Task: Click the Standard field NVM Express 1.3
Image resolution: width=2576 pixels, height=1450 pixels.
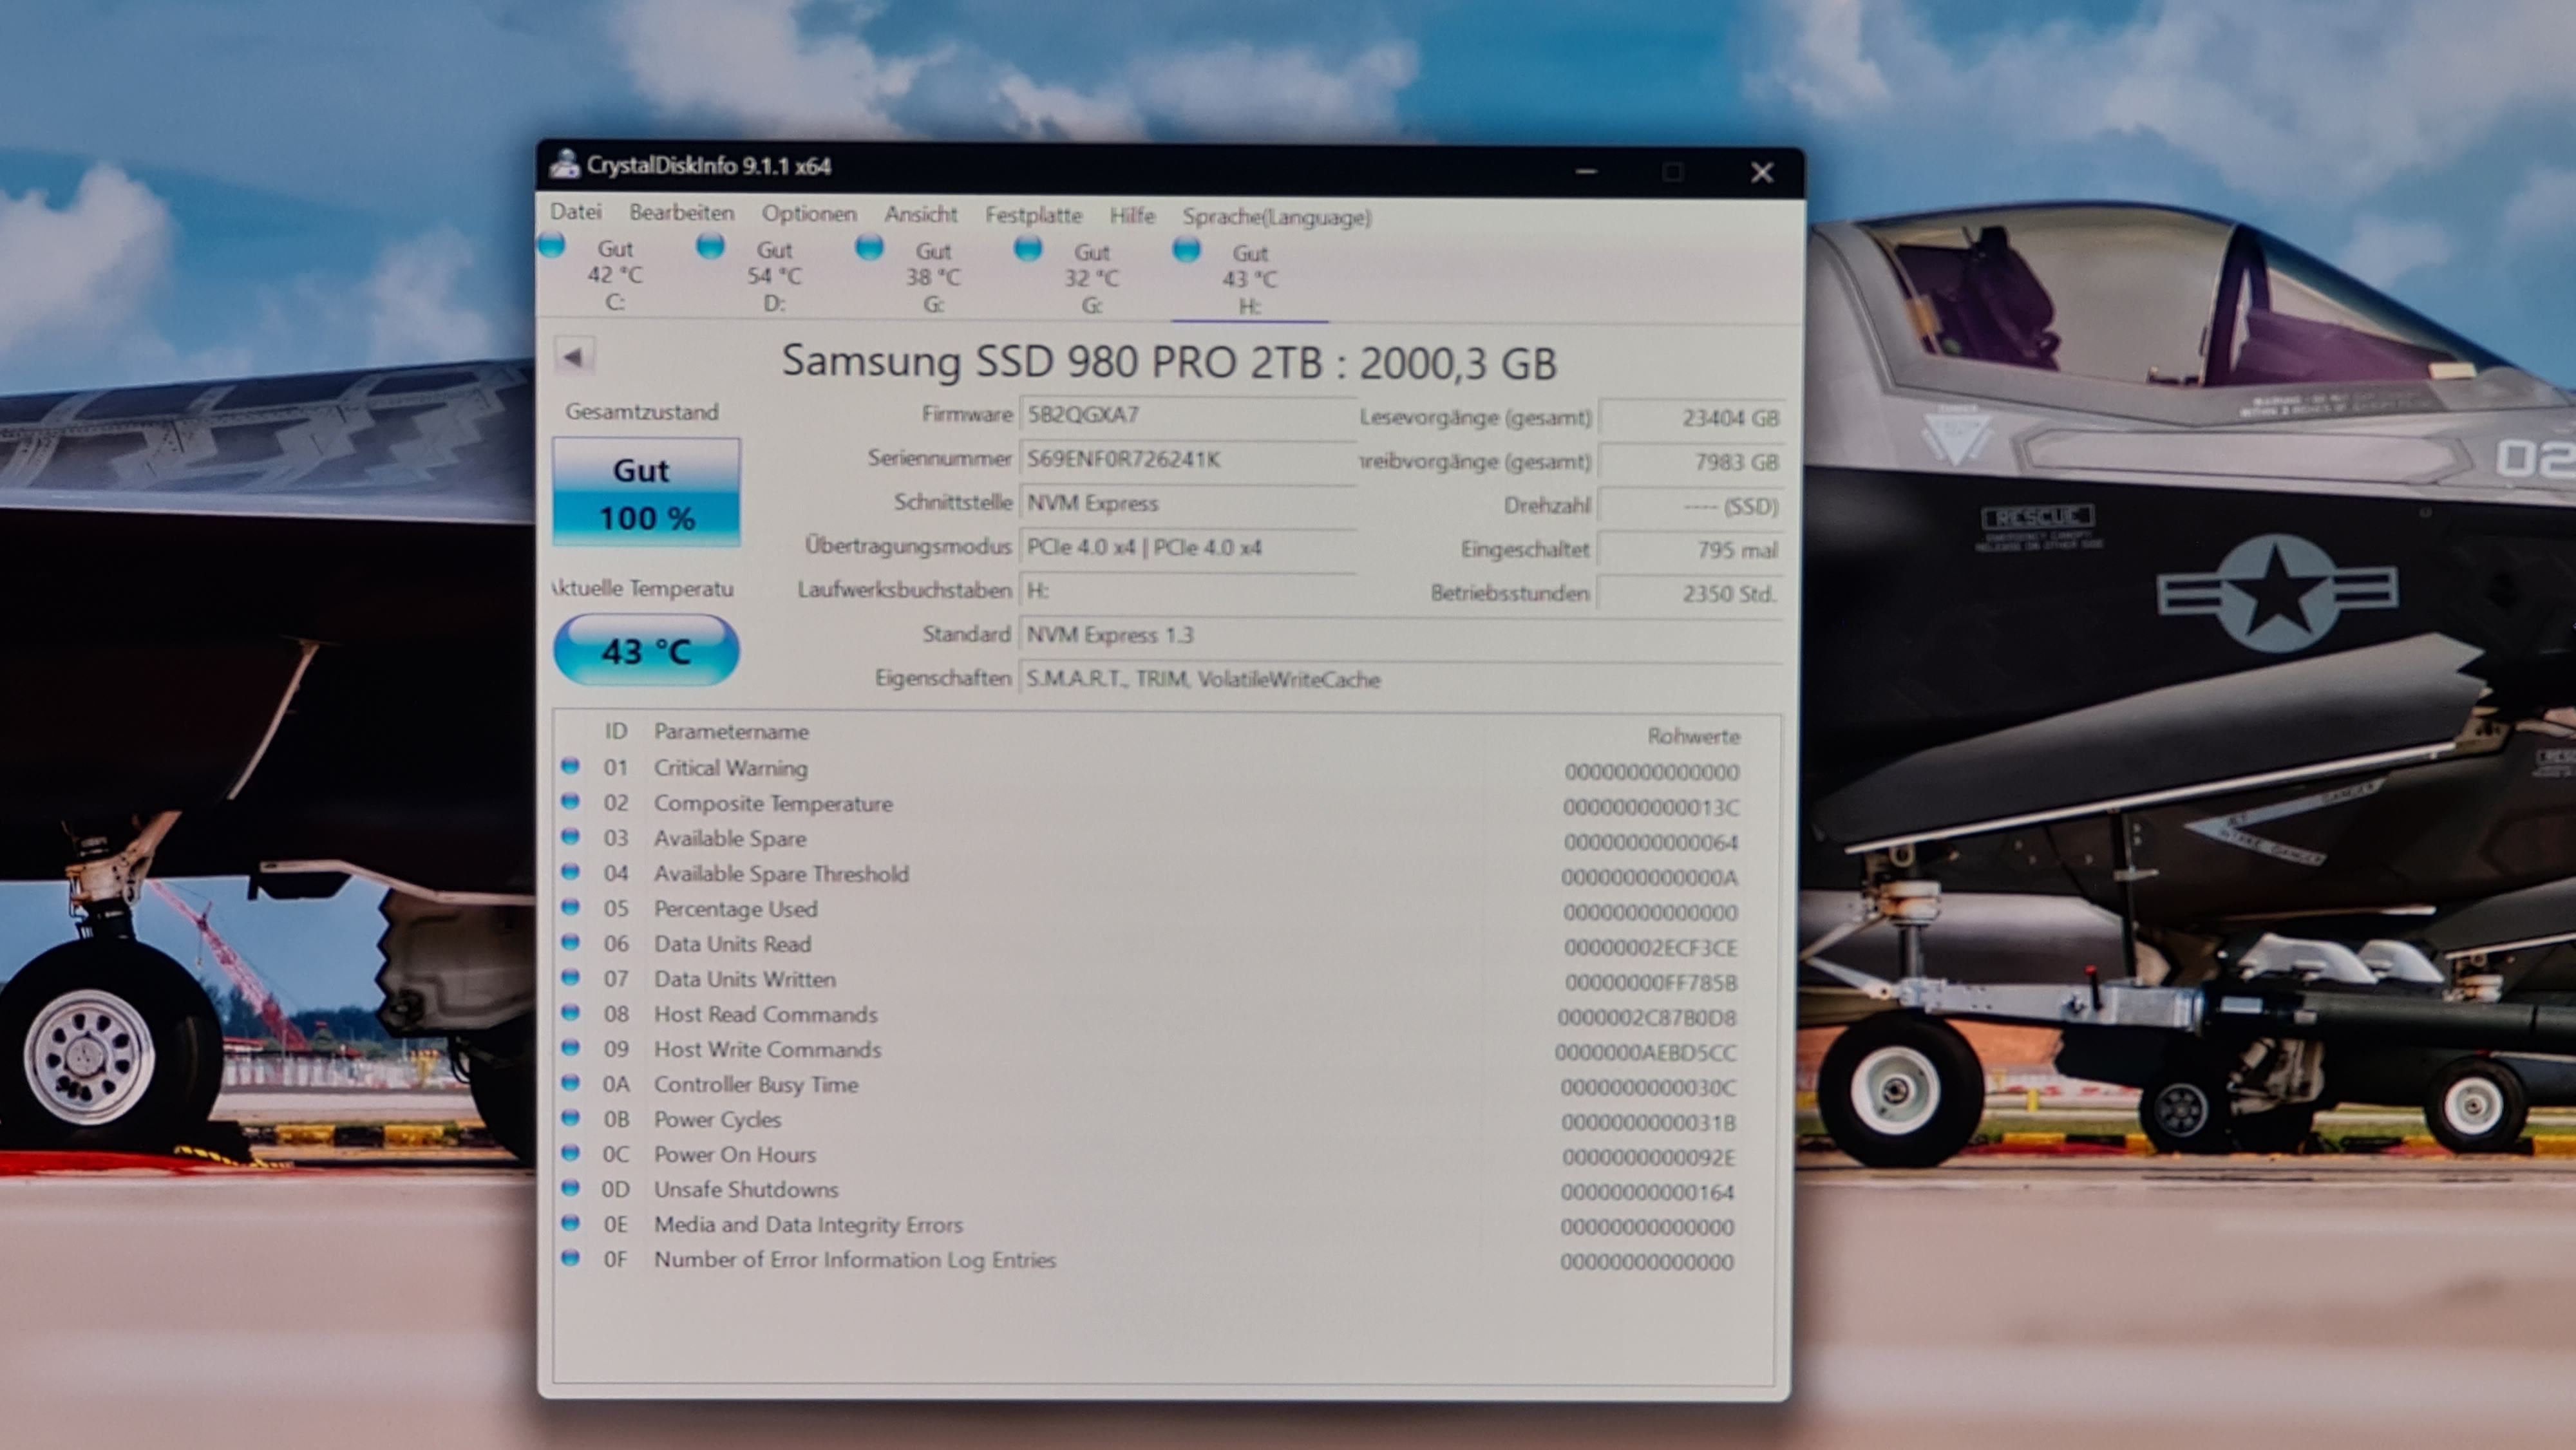Action: coord(1400,635)
